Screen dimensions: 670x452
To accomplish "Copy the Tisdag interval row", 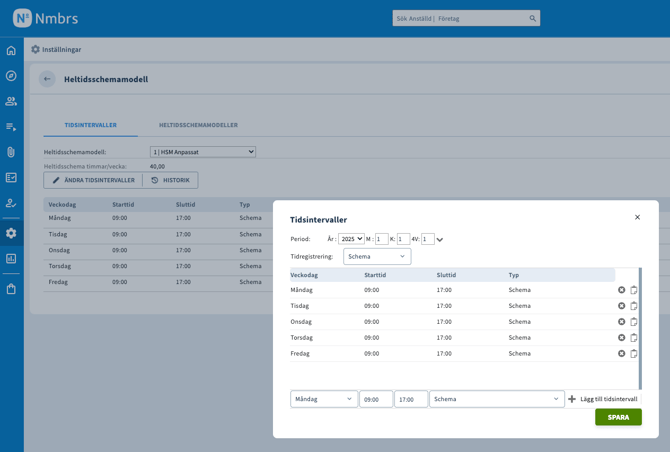I will point(634,306).
